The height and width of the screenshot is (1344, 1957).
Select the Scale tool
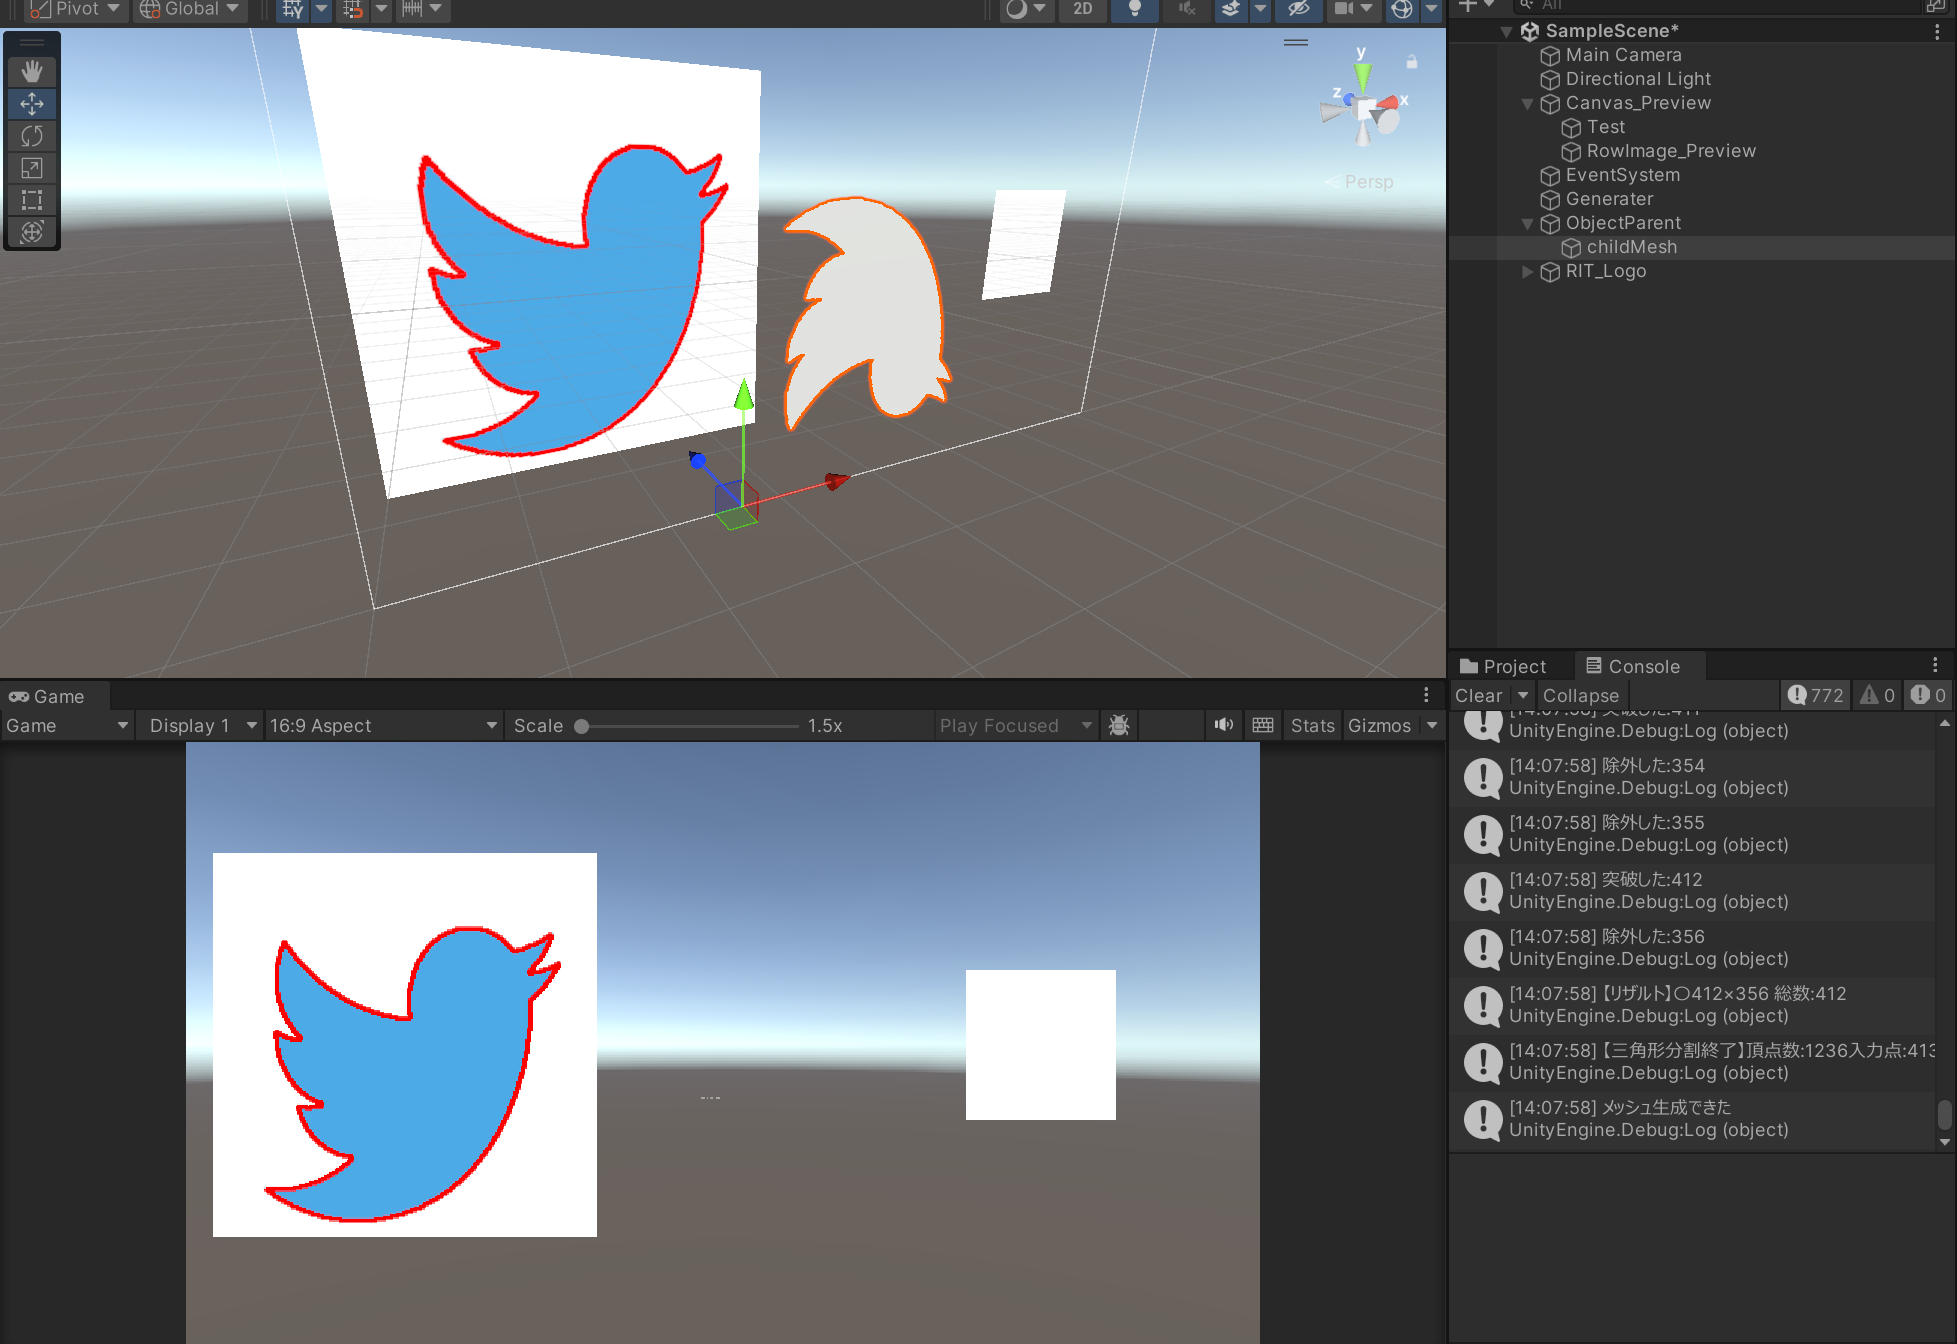coord(32,168)
